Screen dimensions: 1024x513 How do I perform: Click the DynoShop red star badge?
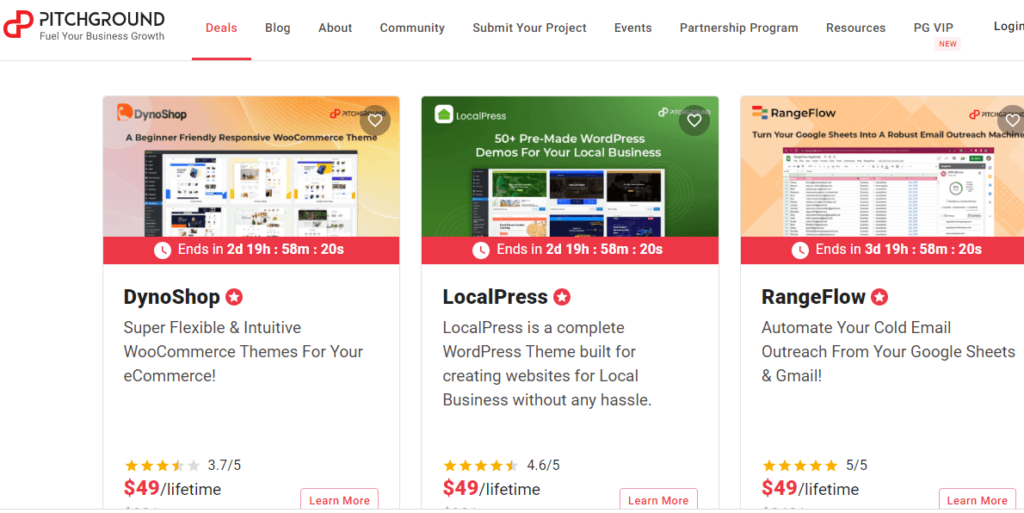click(234, 297)
